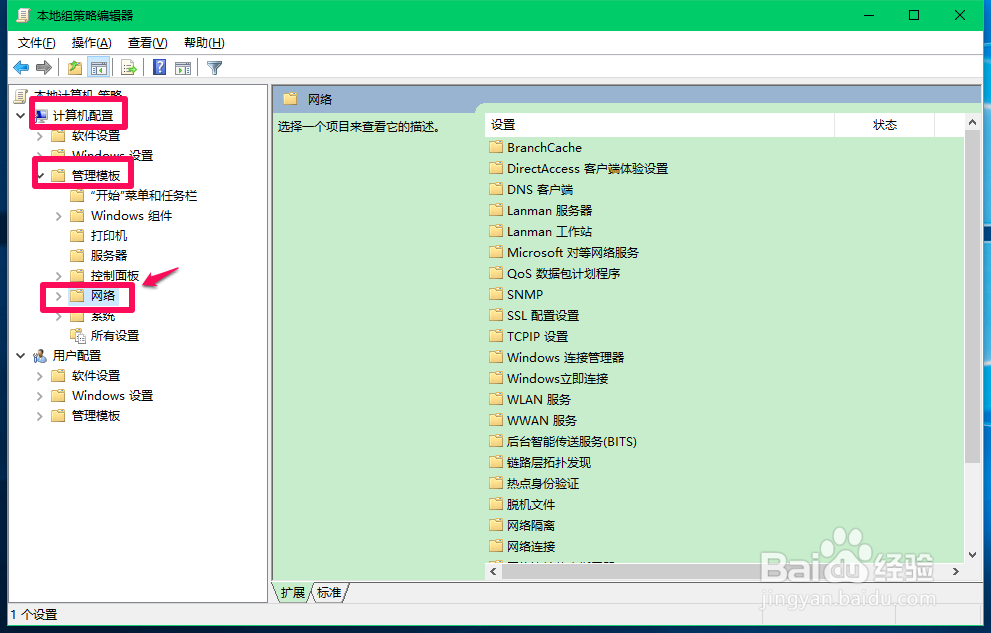This screenshot has width=991, height=633.
Task: Select the 网络 tree item
Action: coord(106,295)
